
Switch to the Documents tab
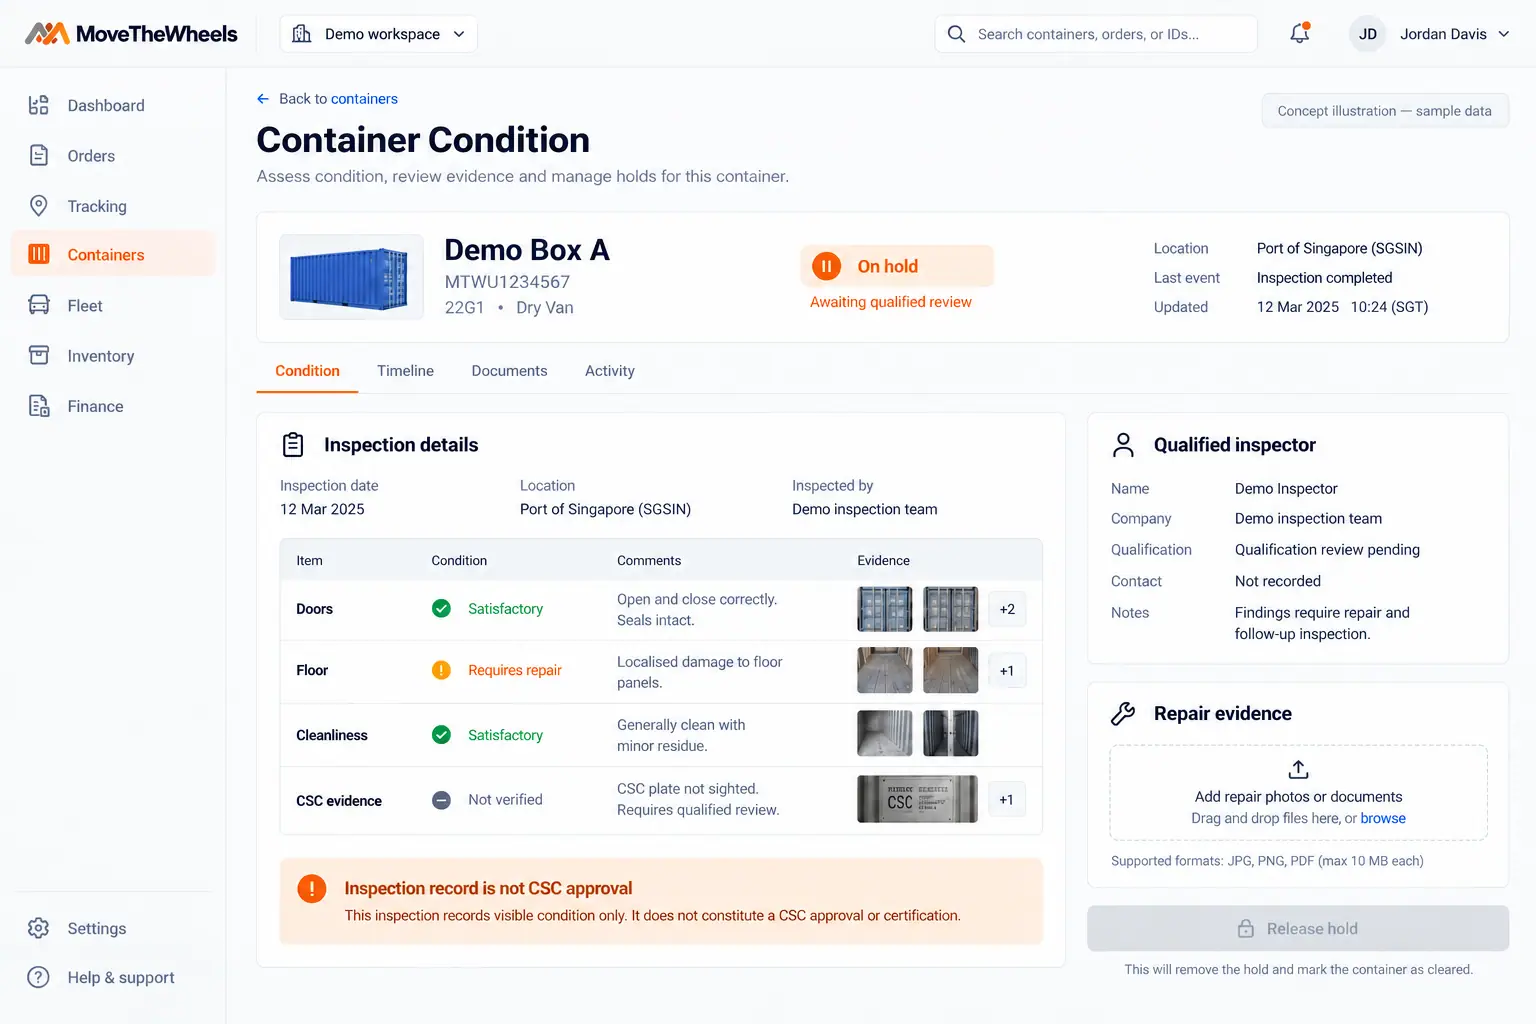coord(509,371)
